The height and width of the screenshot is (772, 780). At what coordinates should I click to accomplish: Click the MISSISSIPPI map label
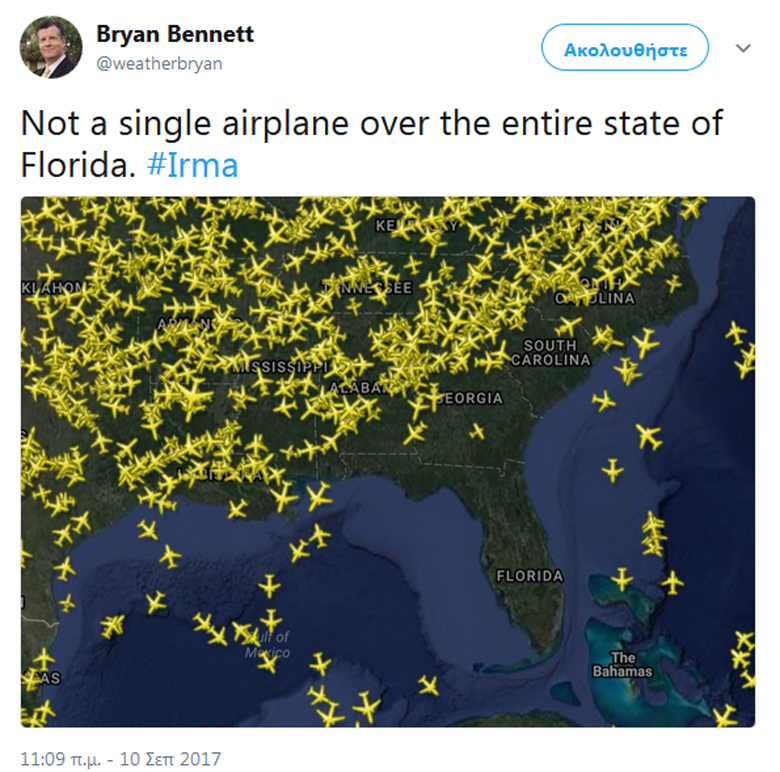pyautogui.click(x=280, y=367)
